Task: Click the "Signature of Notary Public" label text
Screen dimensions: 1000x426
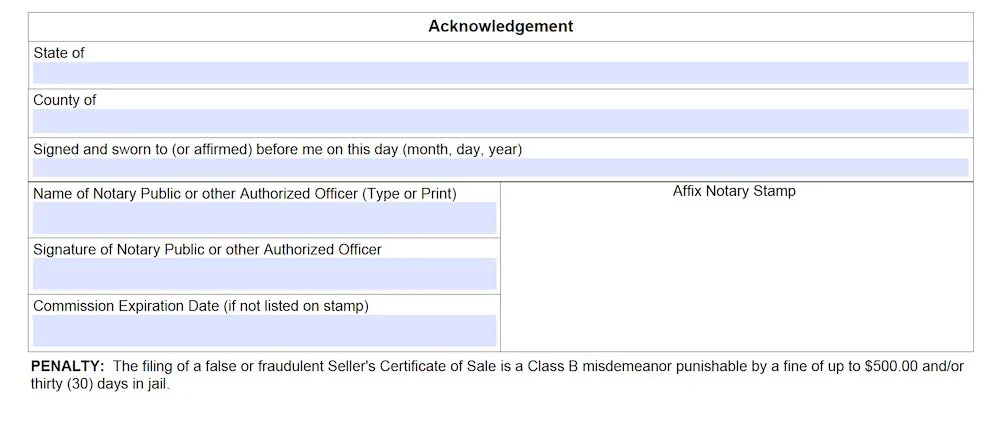Action: click(x=207, y=250)
